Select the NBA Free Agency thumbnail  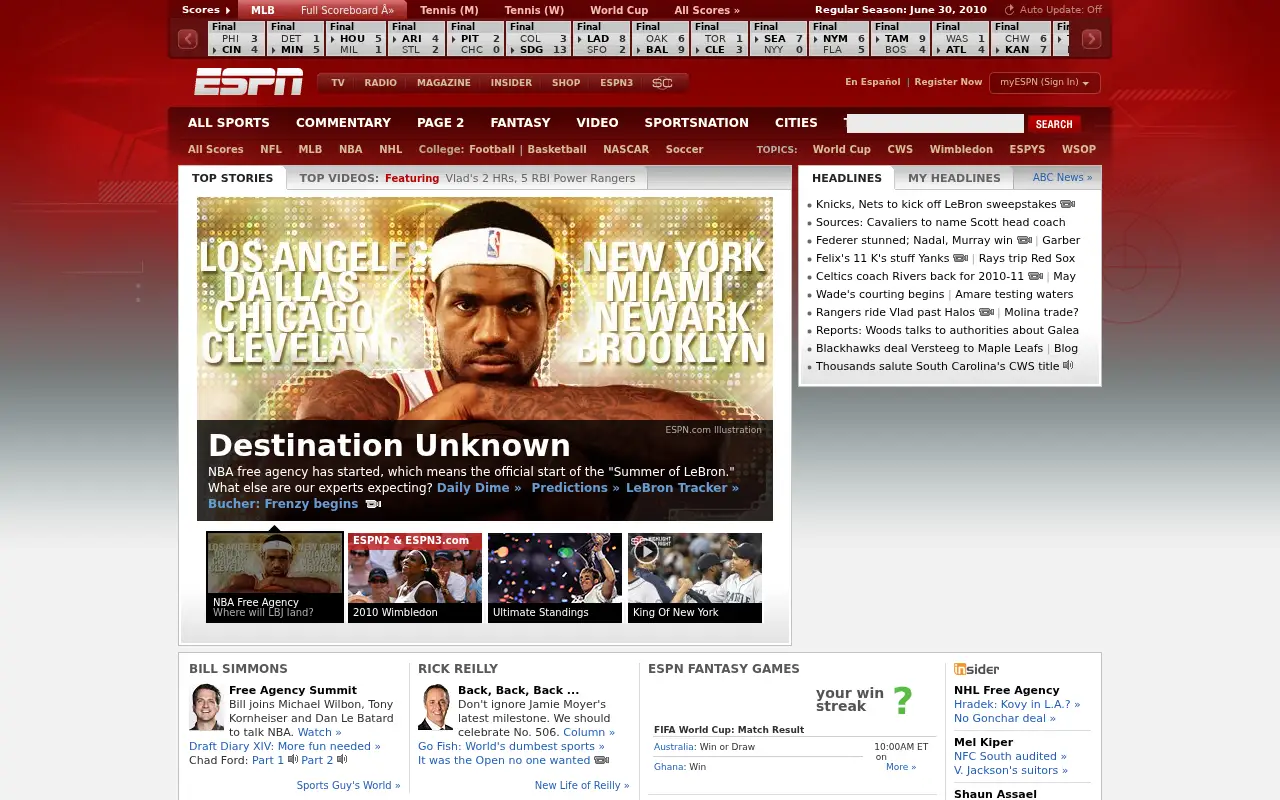click(275, 577)
